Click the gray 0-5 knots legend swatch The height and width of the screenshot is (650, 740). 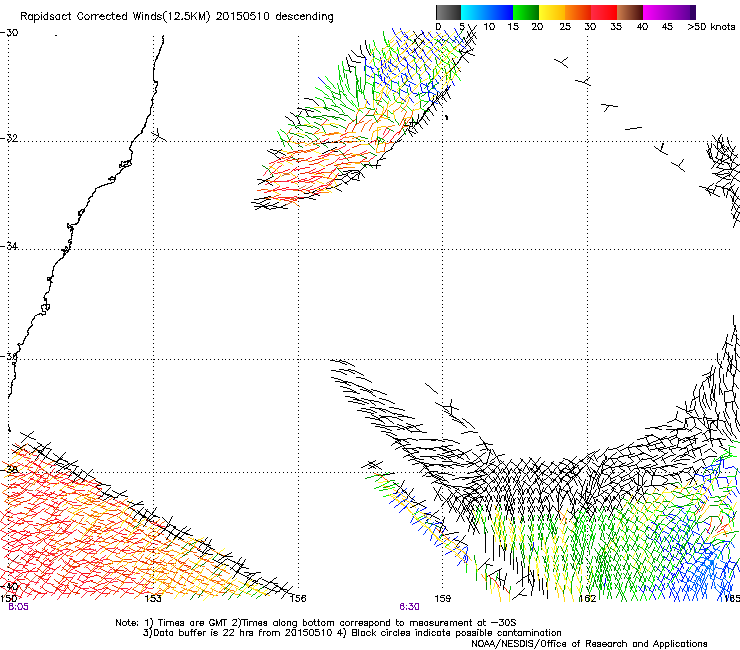tap(448, 12)
